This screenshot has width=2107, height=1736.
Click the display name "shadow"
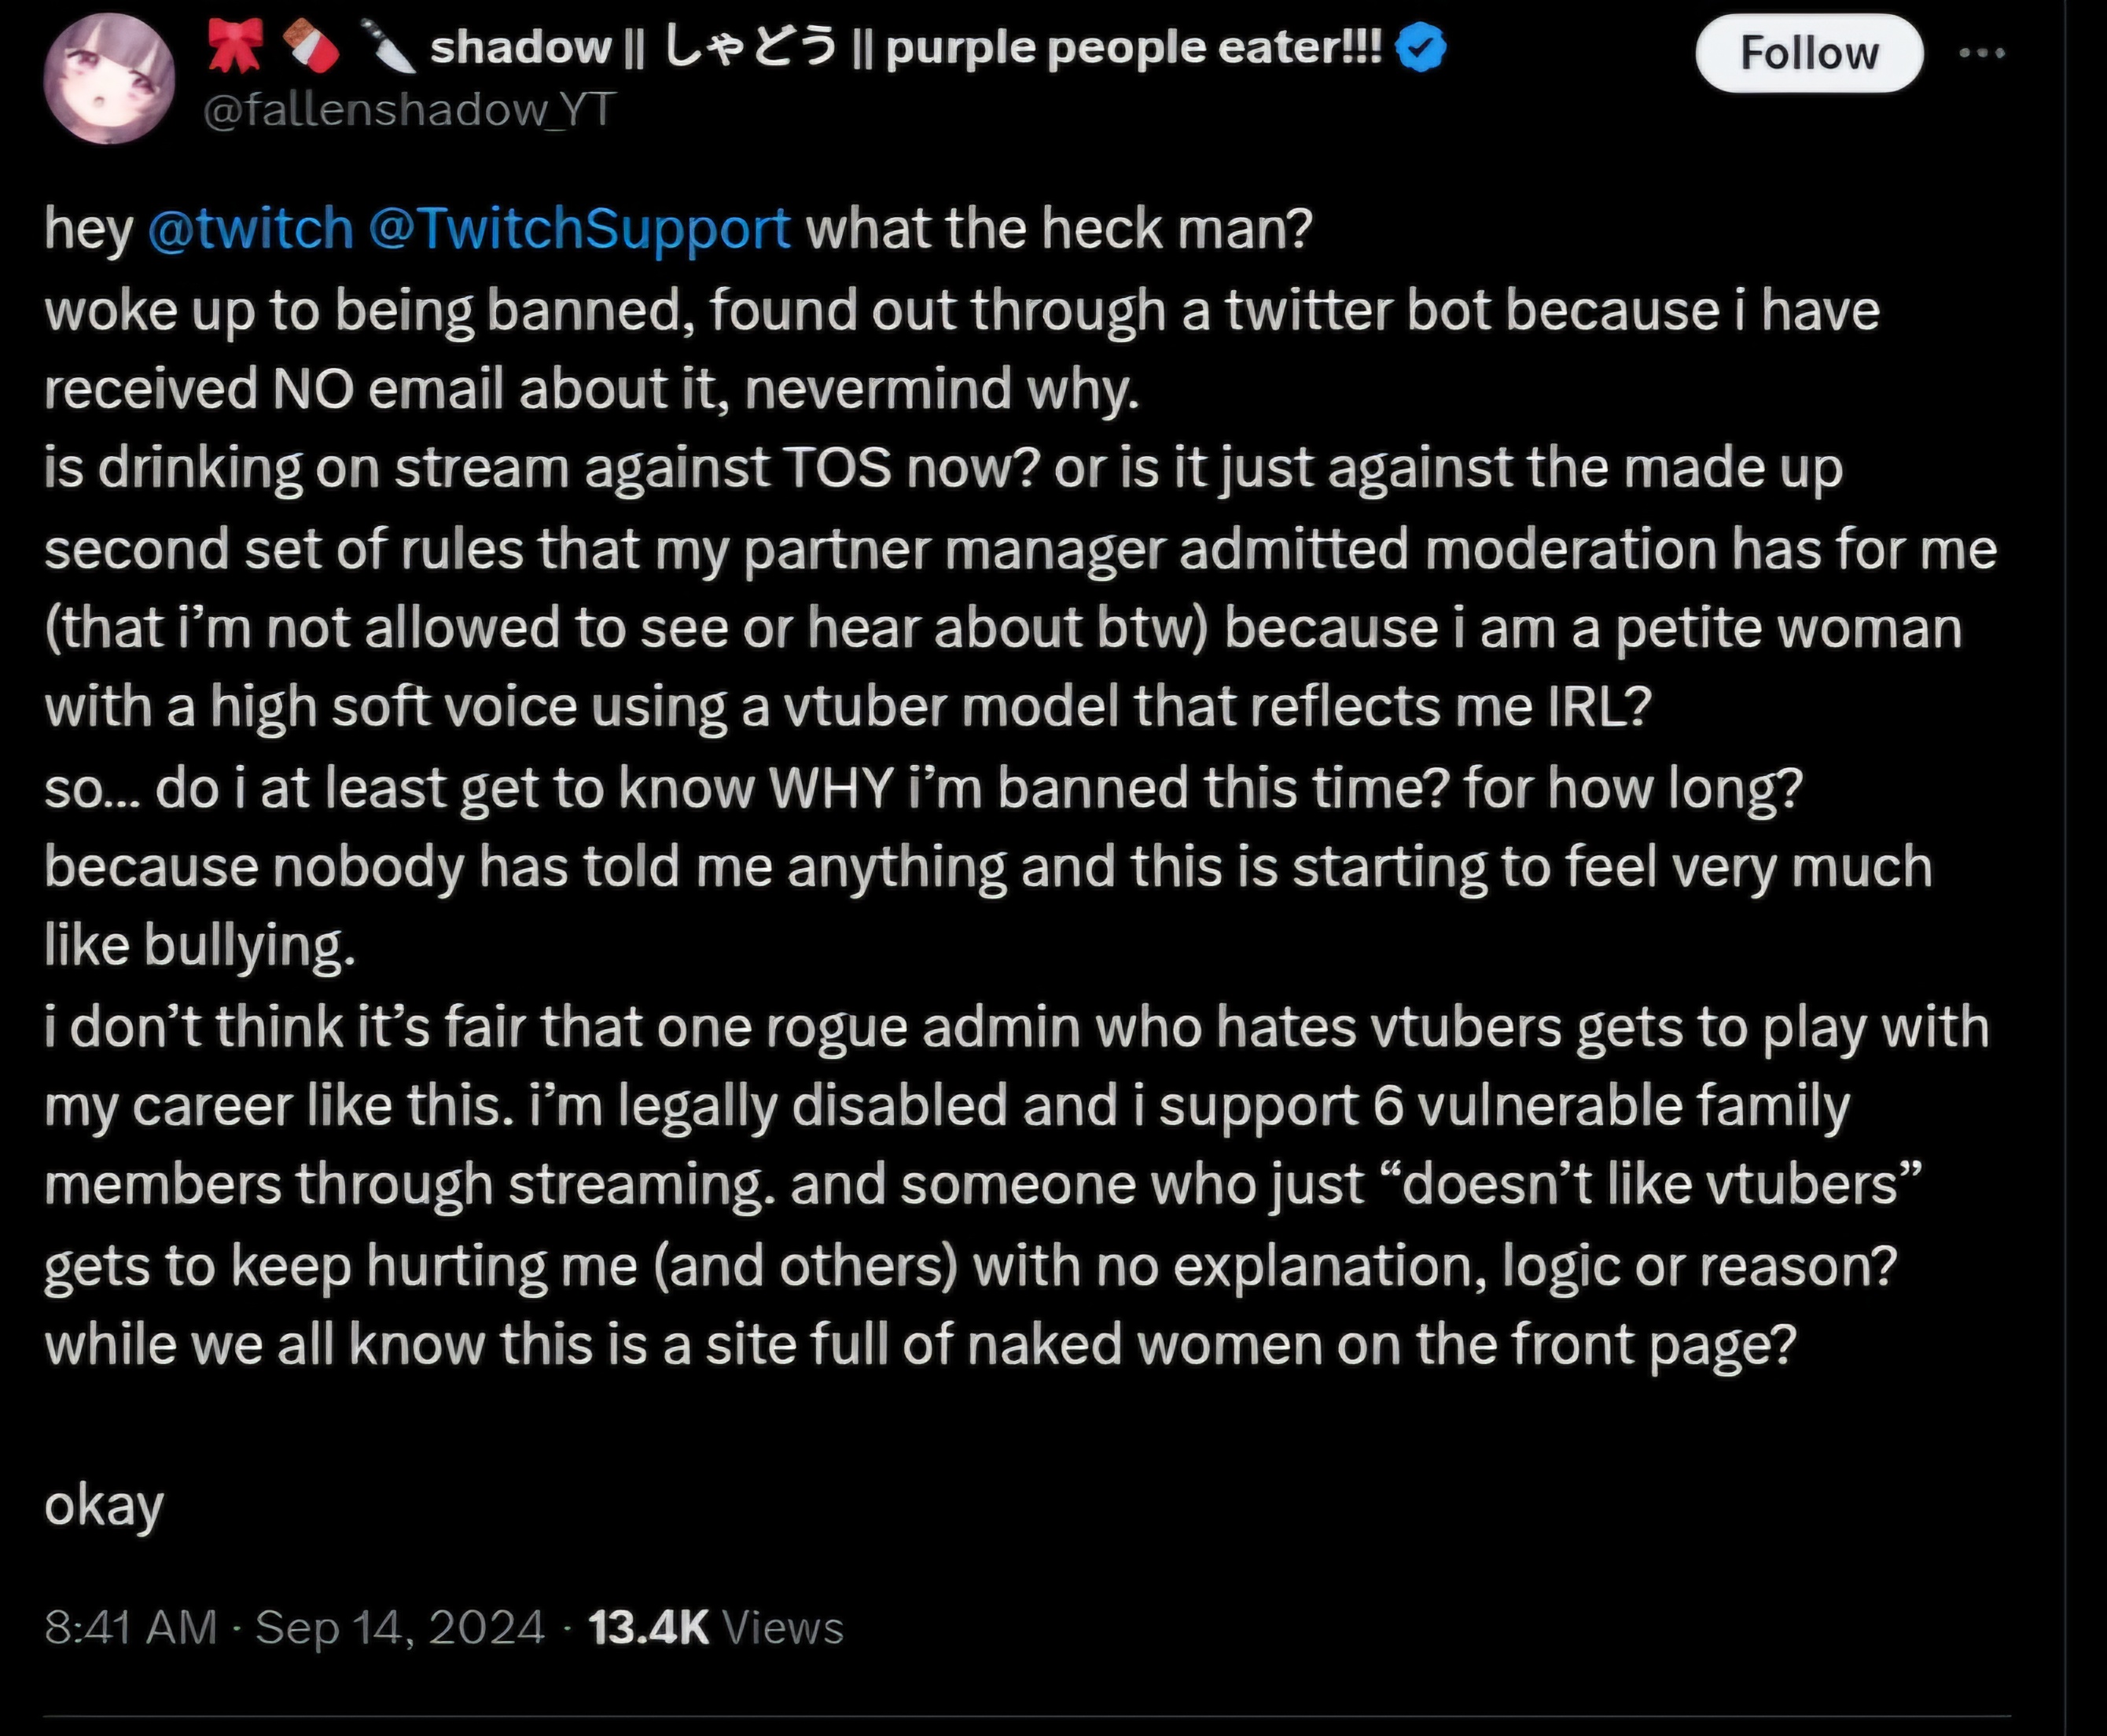[x=520, y=48]
